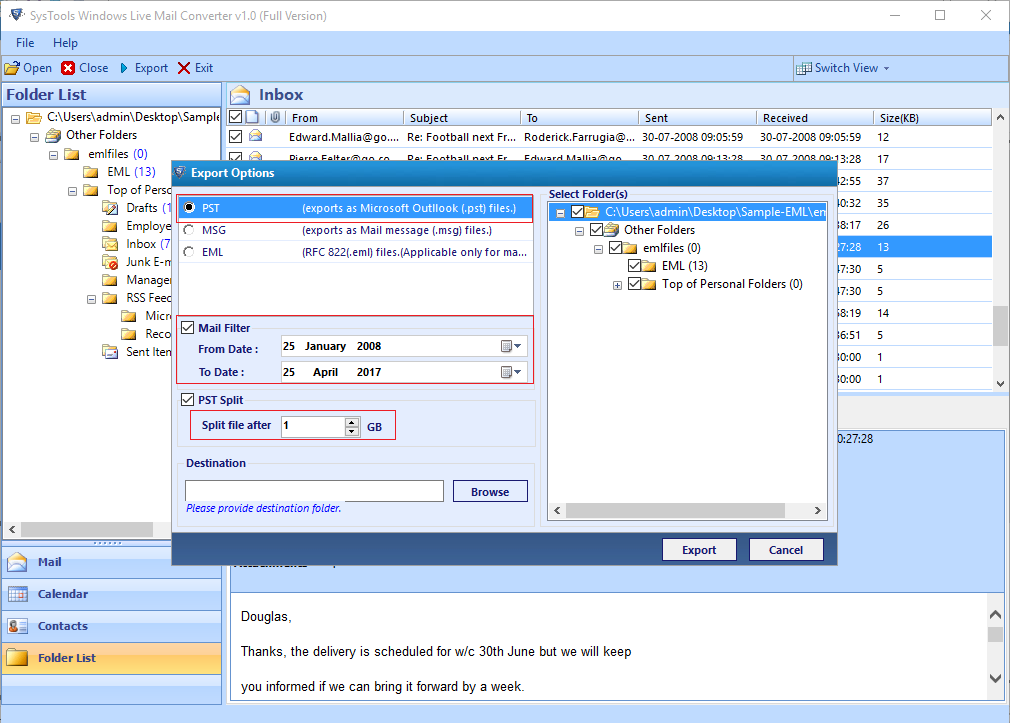Click the EML folder icon in dialog tree
This screenshot has width=1010, height=723.
[649, 266]
